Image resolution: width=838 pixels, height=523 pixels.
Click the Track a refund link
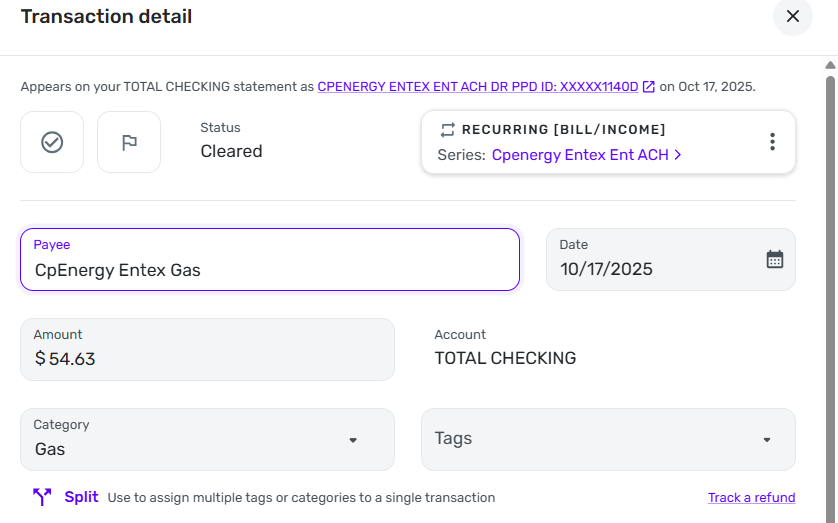pyautogui.click(x=751, y=498)
